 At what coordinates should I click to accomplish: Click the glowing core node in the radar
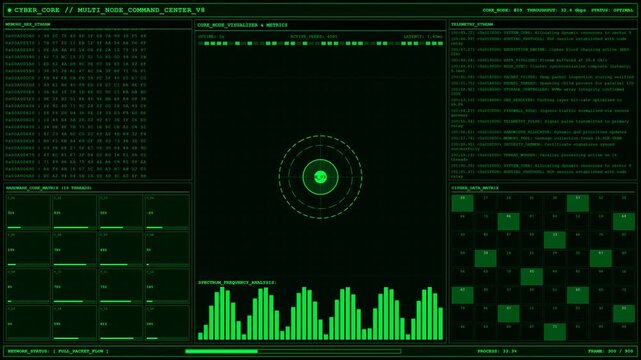(320, 177)
